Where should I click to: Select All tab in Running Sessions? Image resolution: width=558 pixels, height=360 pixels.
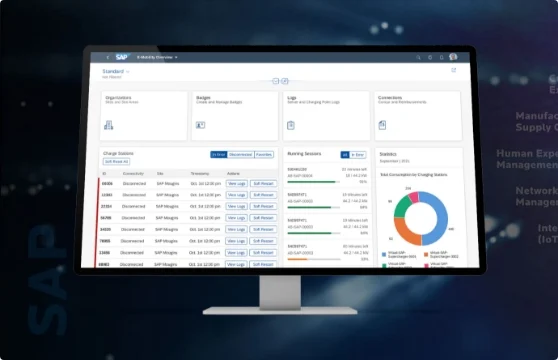click(345, 155)
